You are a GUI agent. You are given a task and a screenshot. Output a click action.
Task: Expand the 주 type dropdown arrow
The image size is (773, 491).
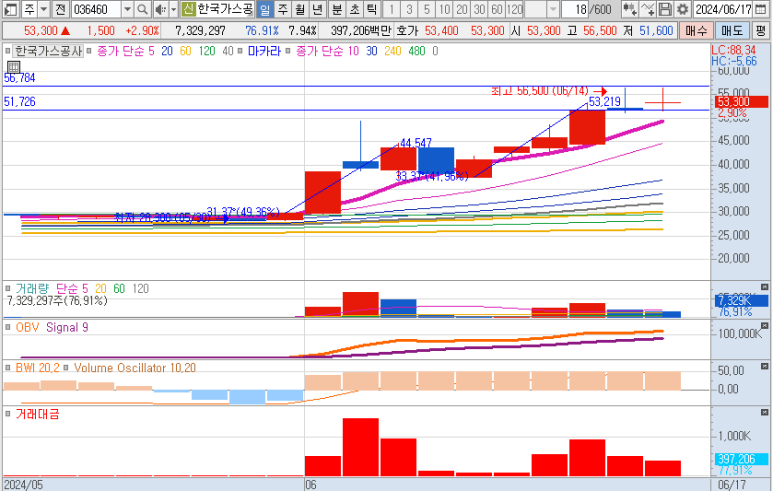pyautogui.click(x=44, y=9)
